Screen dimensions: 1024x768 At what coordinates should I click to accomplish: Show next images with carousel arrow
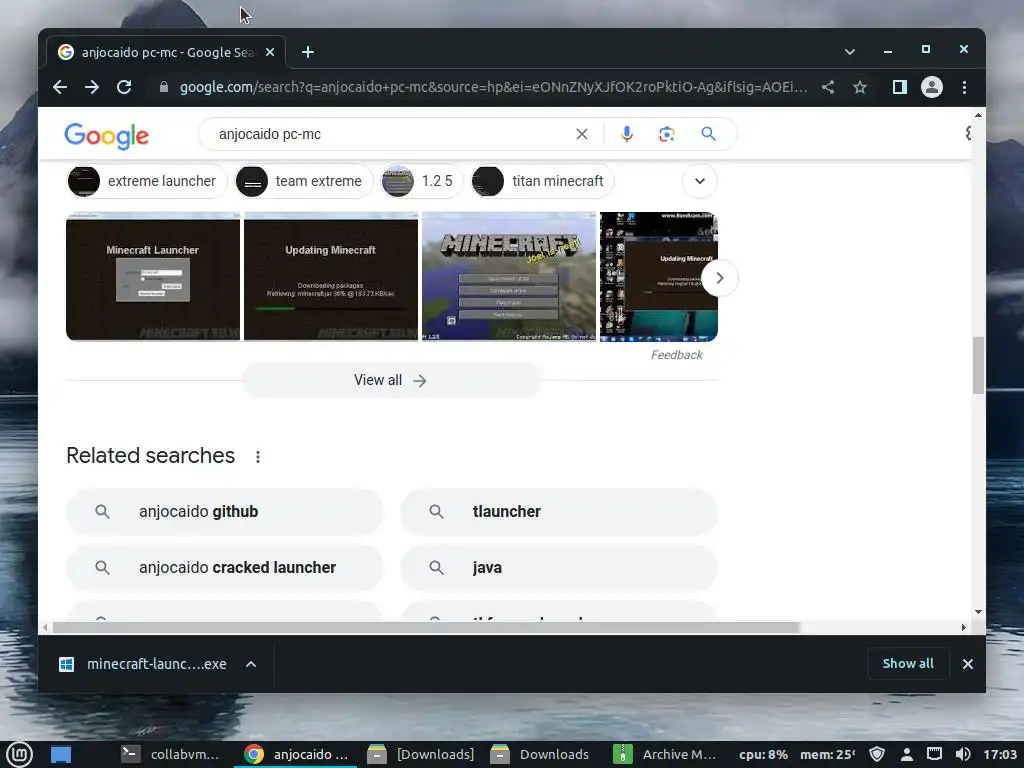pos(720,278)
